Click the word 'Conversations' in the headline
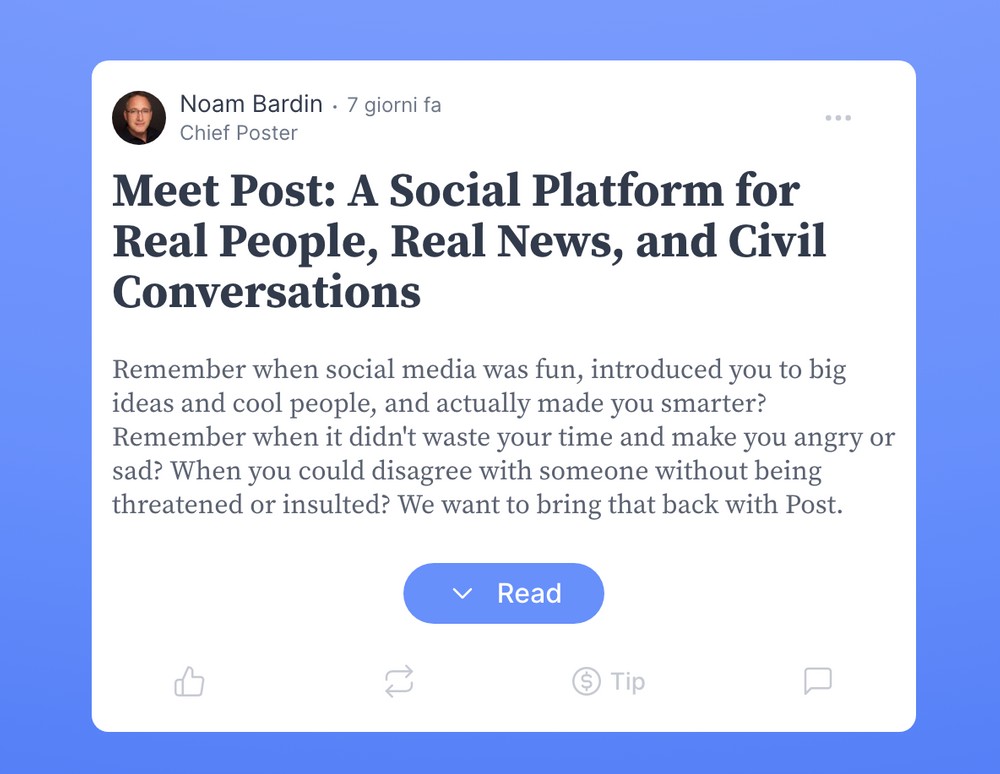 click(x=267, y=291)
